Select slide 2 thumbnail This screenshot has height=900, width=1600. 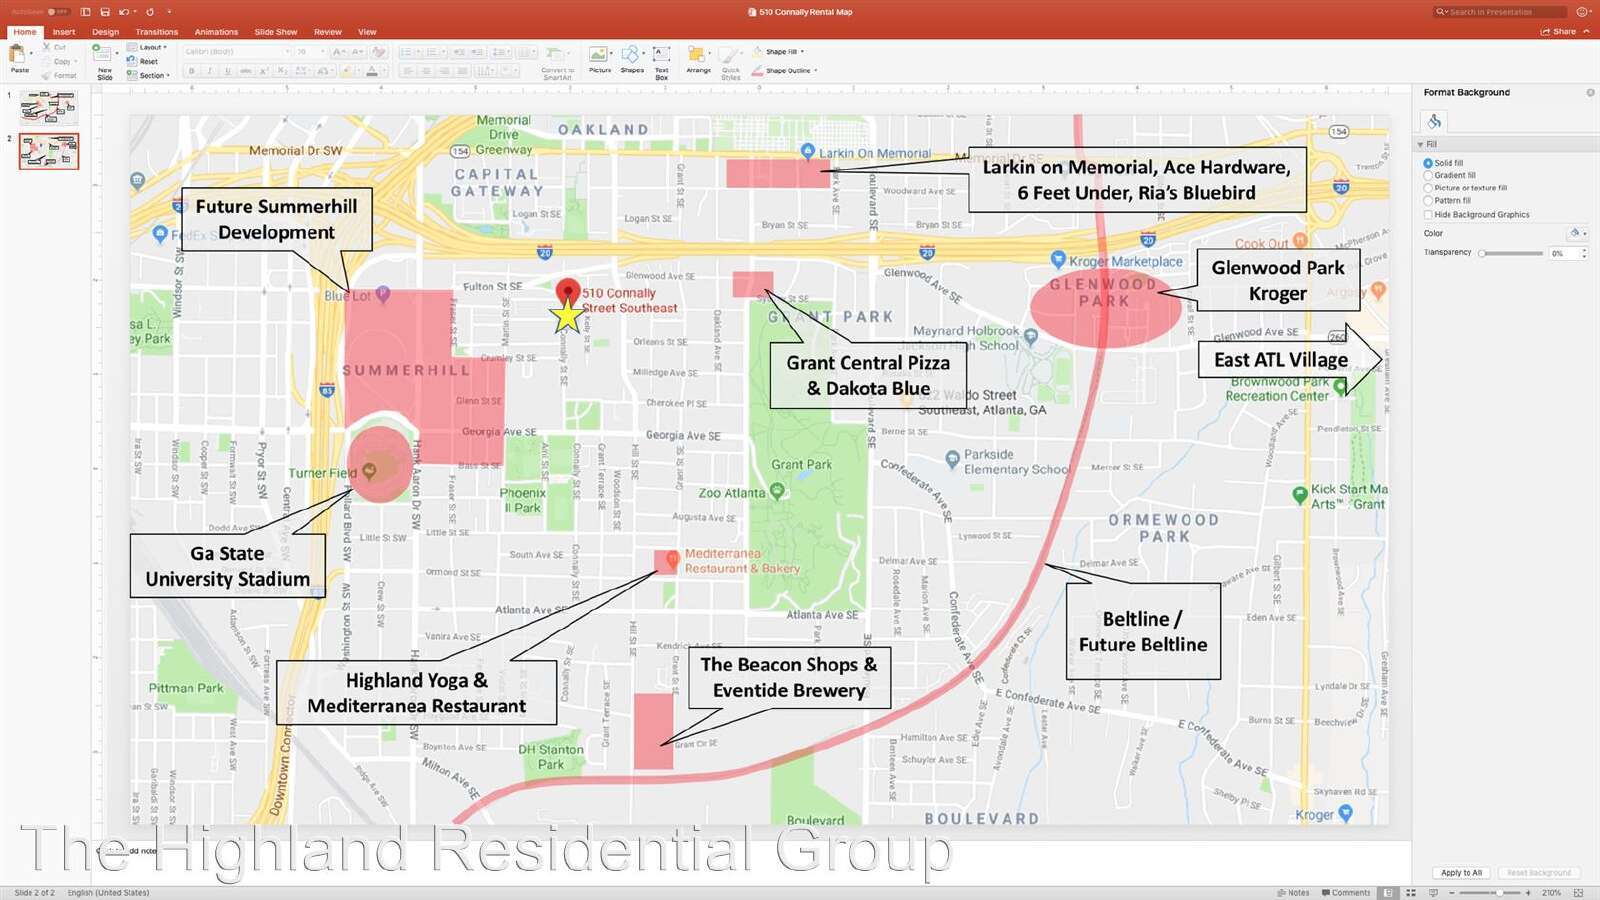[49, 152]
